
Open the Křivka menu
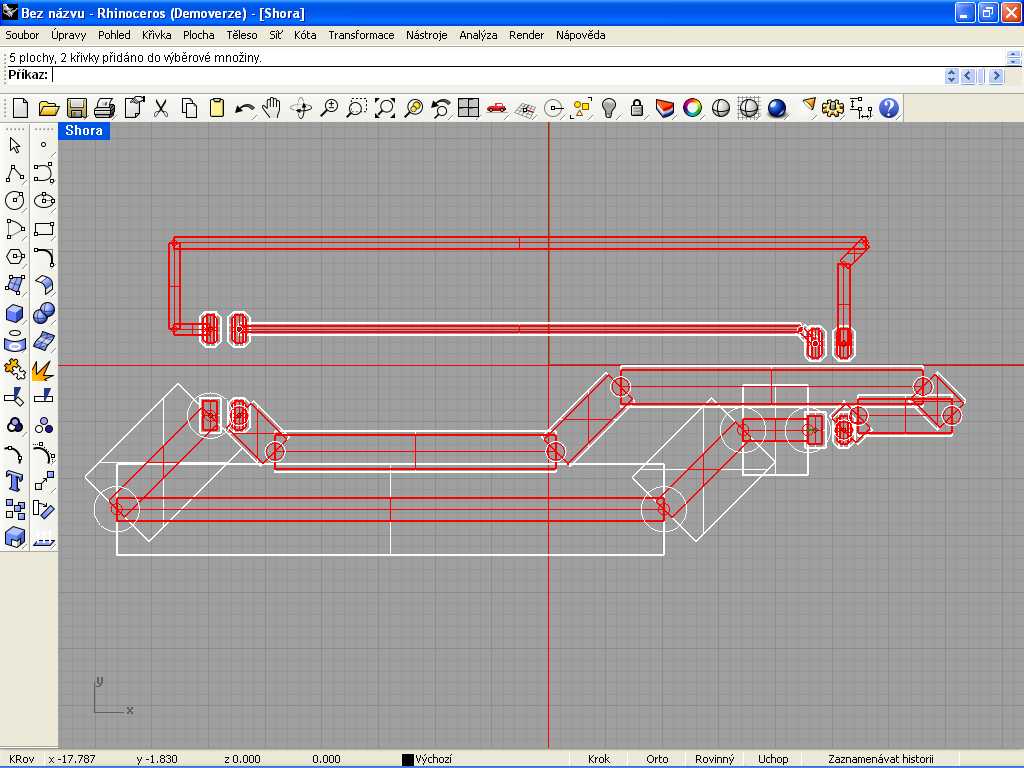(x=157, y=35)
